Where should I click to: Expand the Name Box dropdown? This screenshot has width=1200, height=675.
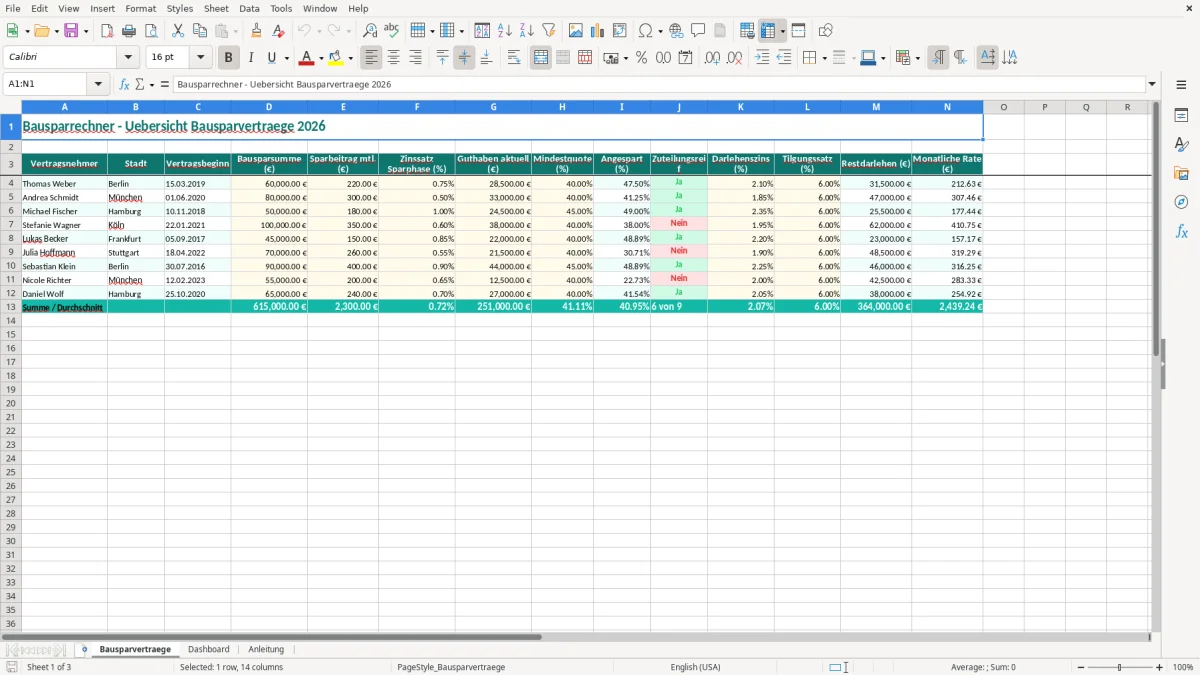click(99, 84)
